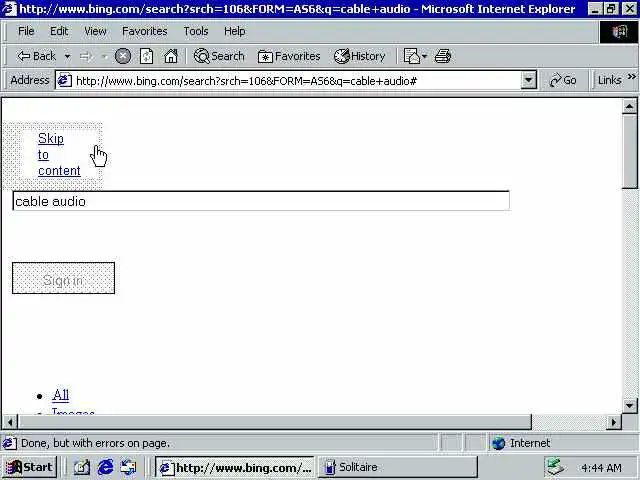Click the vertical scrollbar down arrow
Screen dimensions: 640x480
(x=629, y=405)
